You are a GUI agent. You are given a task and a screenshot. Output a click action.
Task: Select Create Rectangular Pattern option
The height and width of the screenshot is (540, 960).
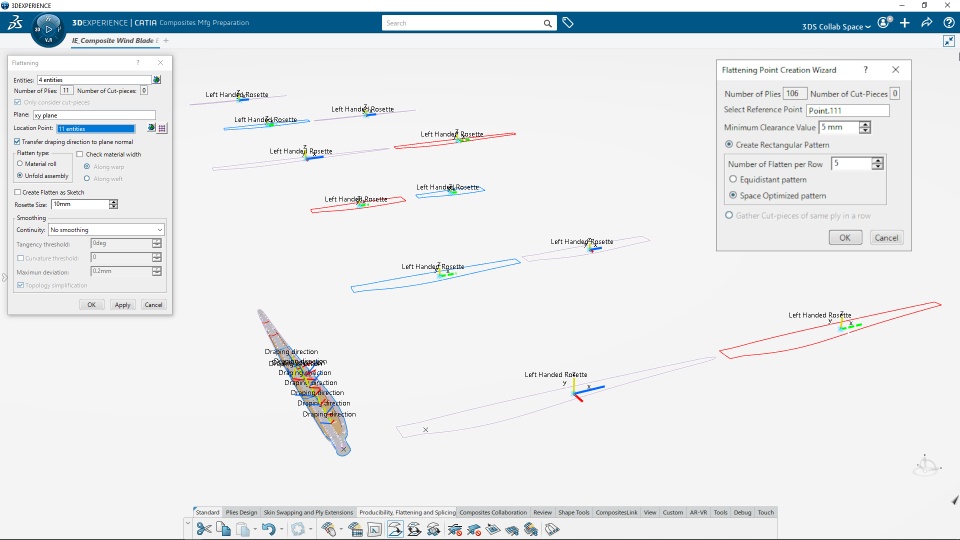pyautogui.click(x=729, y=144)
